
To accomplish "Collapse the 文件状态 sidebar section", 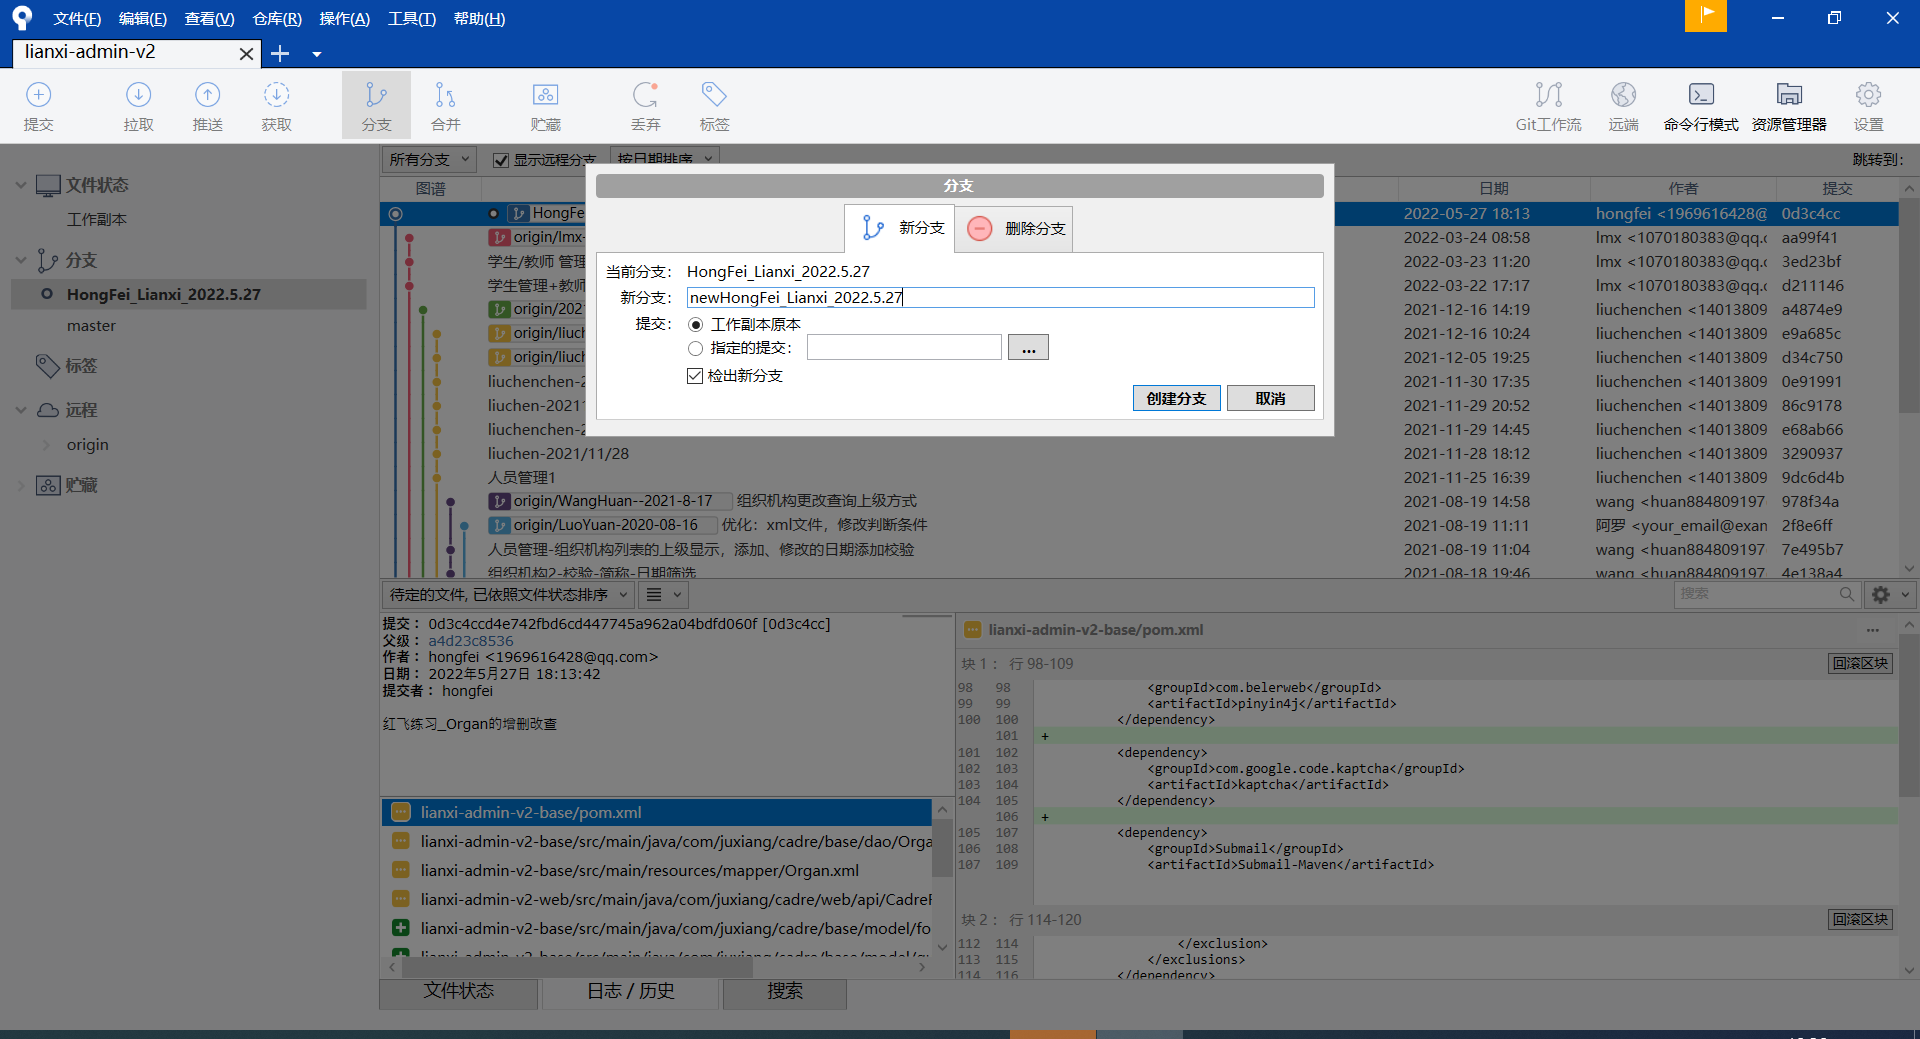I will (21, 185).
